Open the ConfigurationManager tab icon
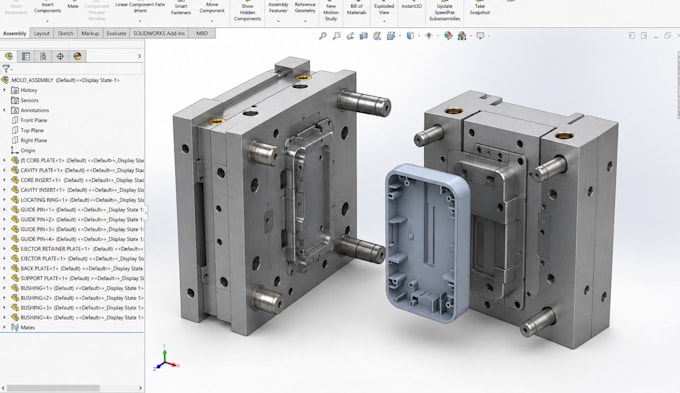This screenshot has height=393, width=680. 43,56
